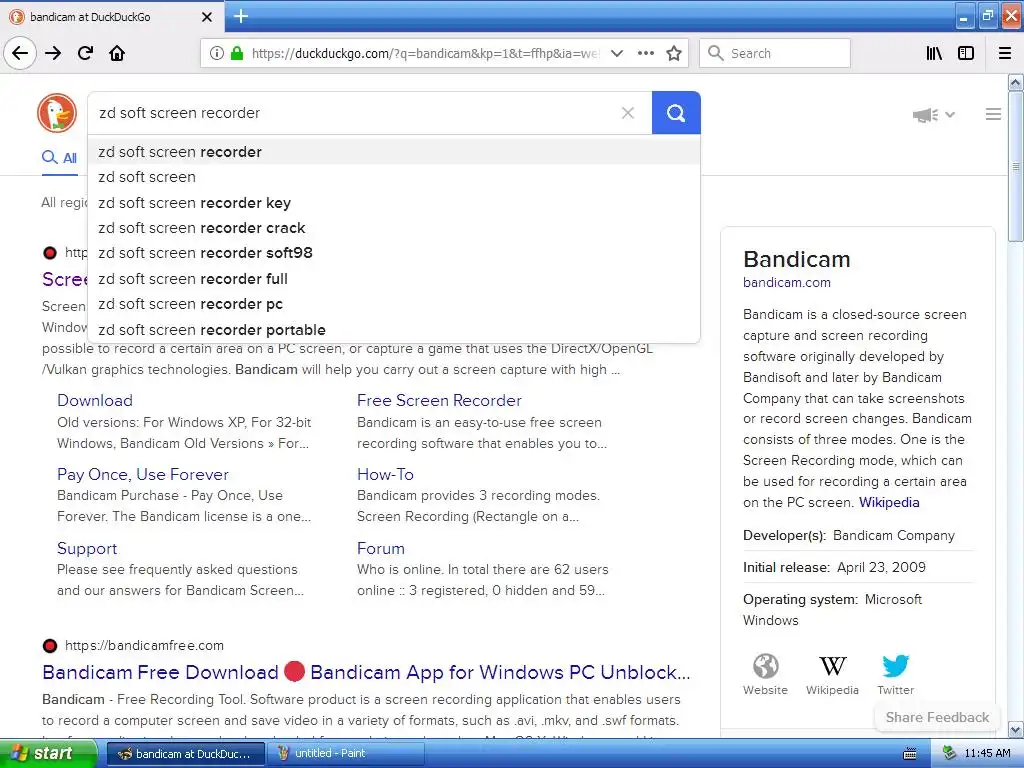Open the Support sitelink
The image size is (1024, 768).
tap(87, 549)
